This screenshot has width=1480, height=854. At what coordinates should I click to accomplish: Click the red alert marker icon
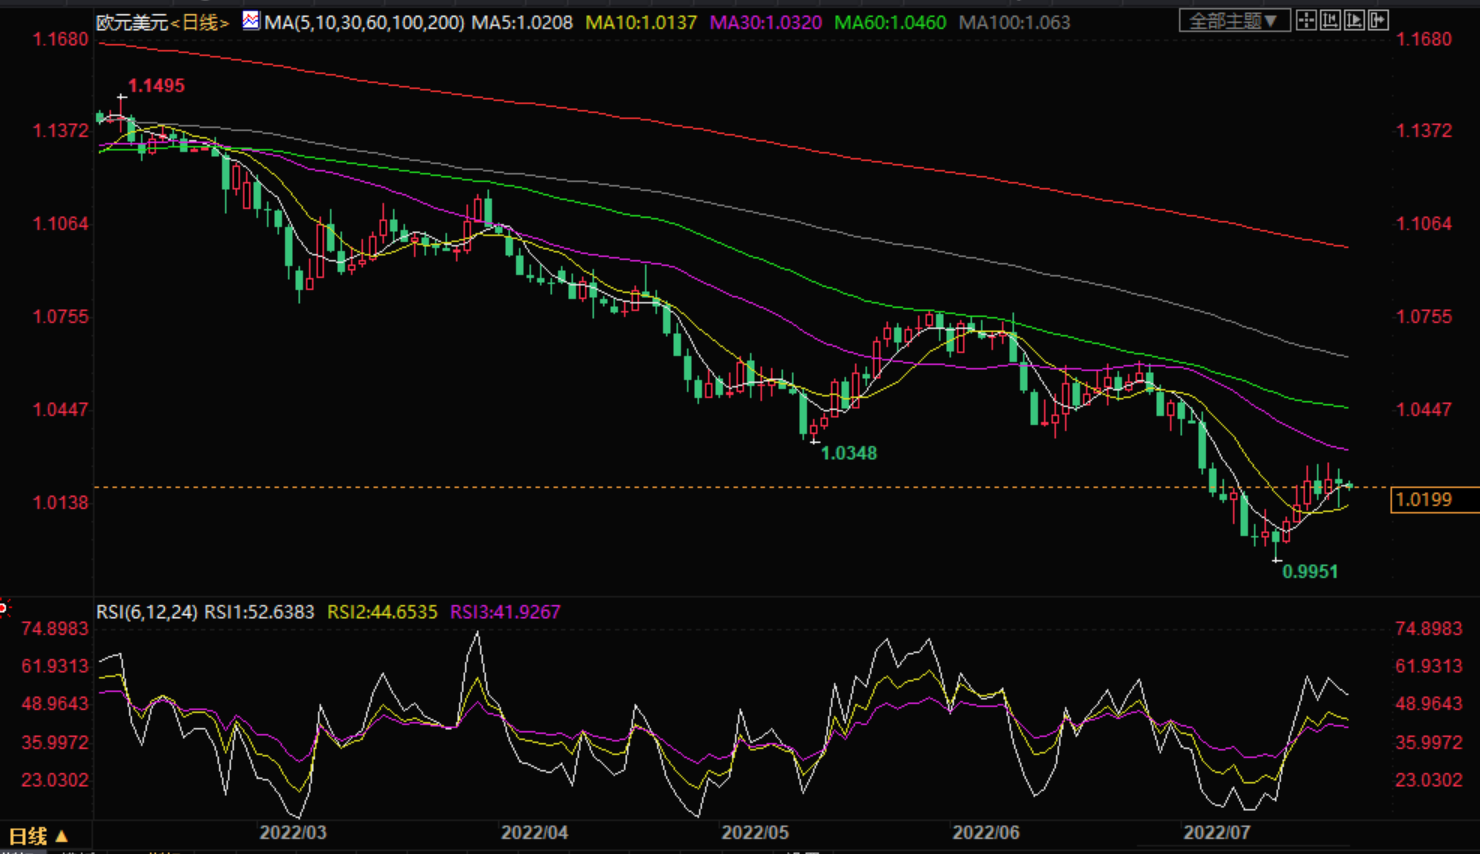[x=3, y=607]
